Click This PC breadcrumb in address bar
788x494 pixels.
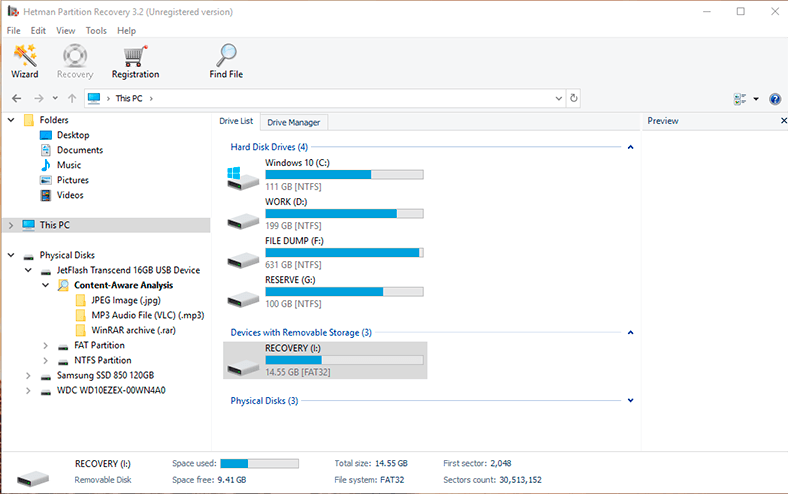tap(129, 98)
